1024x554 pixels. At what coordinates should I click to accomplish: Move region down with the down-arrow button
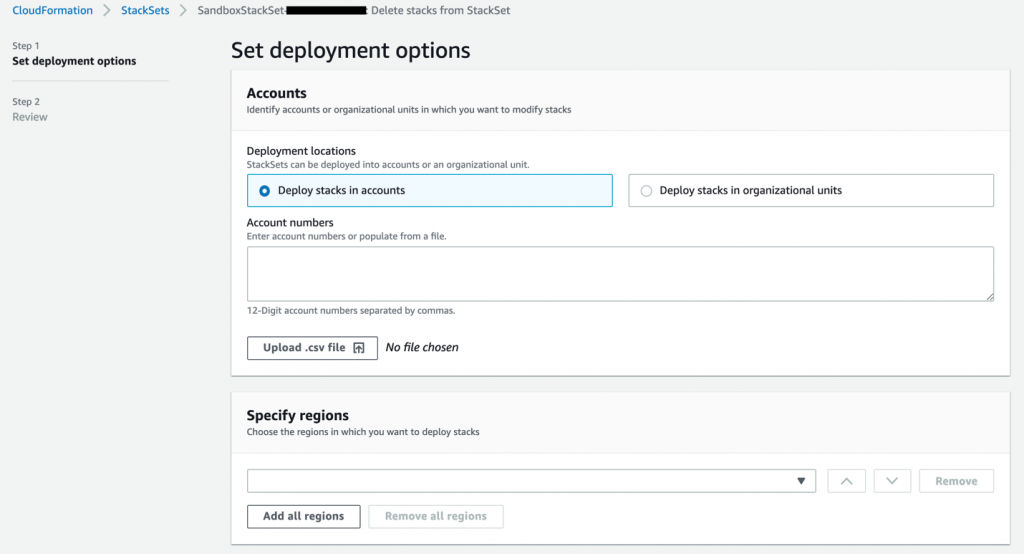[x=892, y=481]
